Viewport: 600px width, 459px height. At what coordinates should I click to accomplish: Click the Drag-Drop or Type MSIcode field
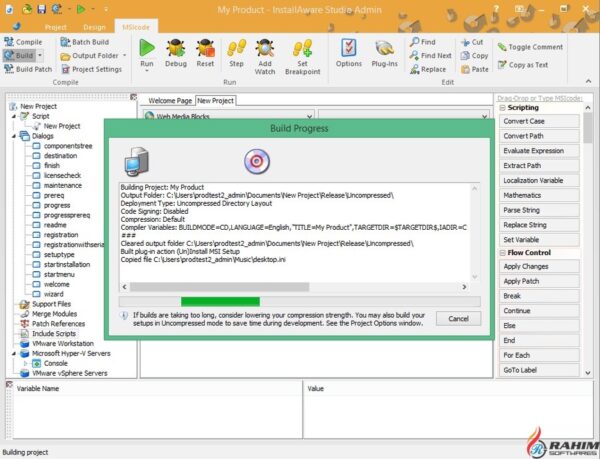coord(540,98)
